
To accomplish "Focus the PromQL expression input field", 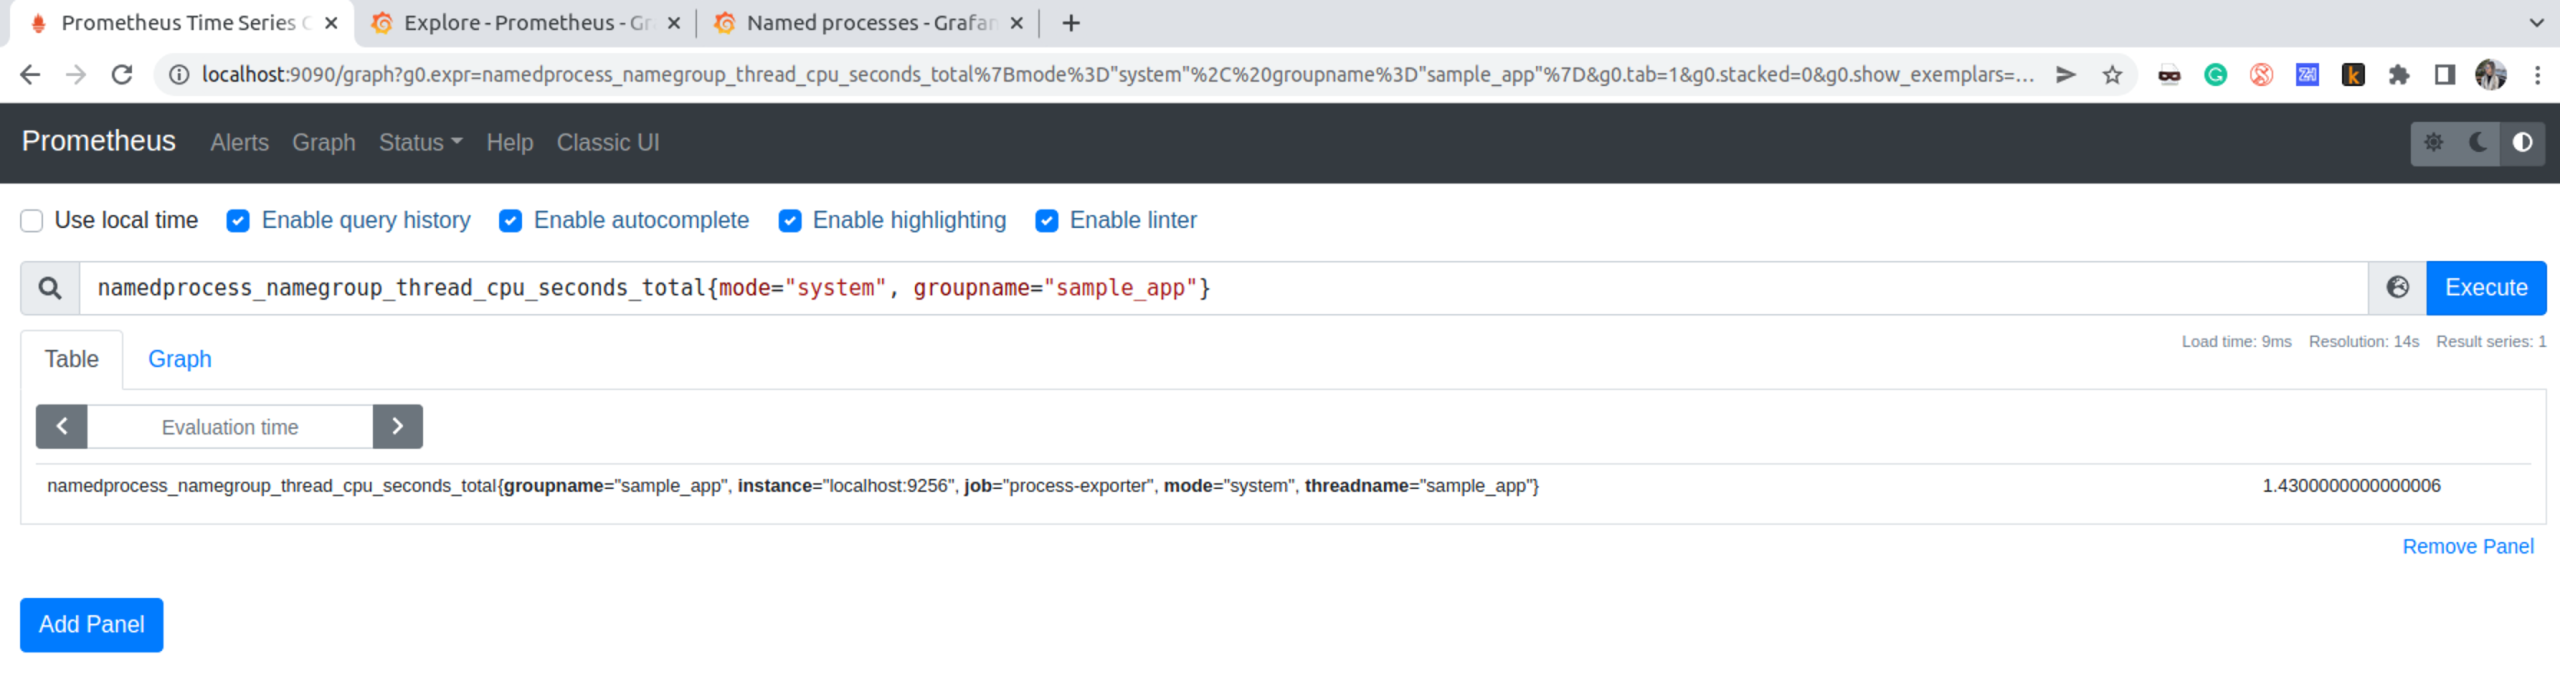I will (1223, 289).
